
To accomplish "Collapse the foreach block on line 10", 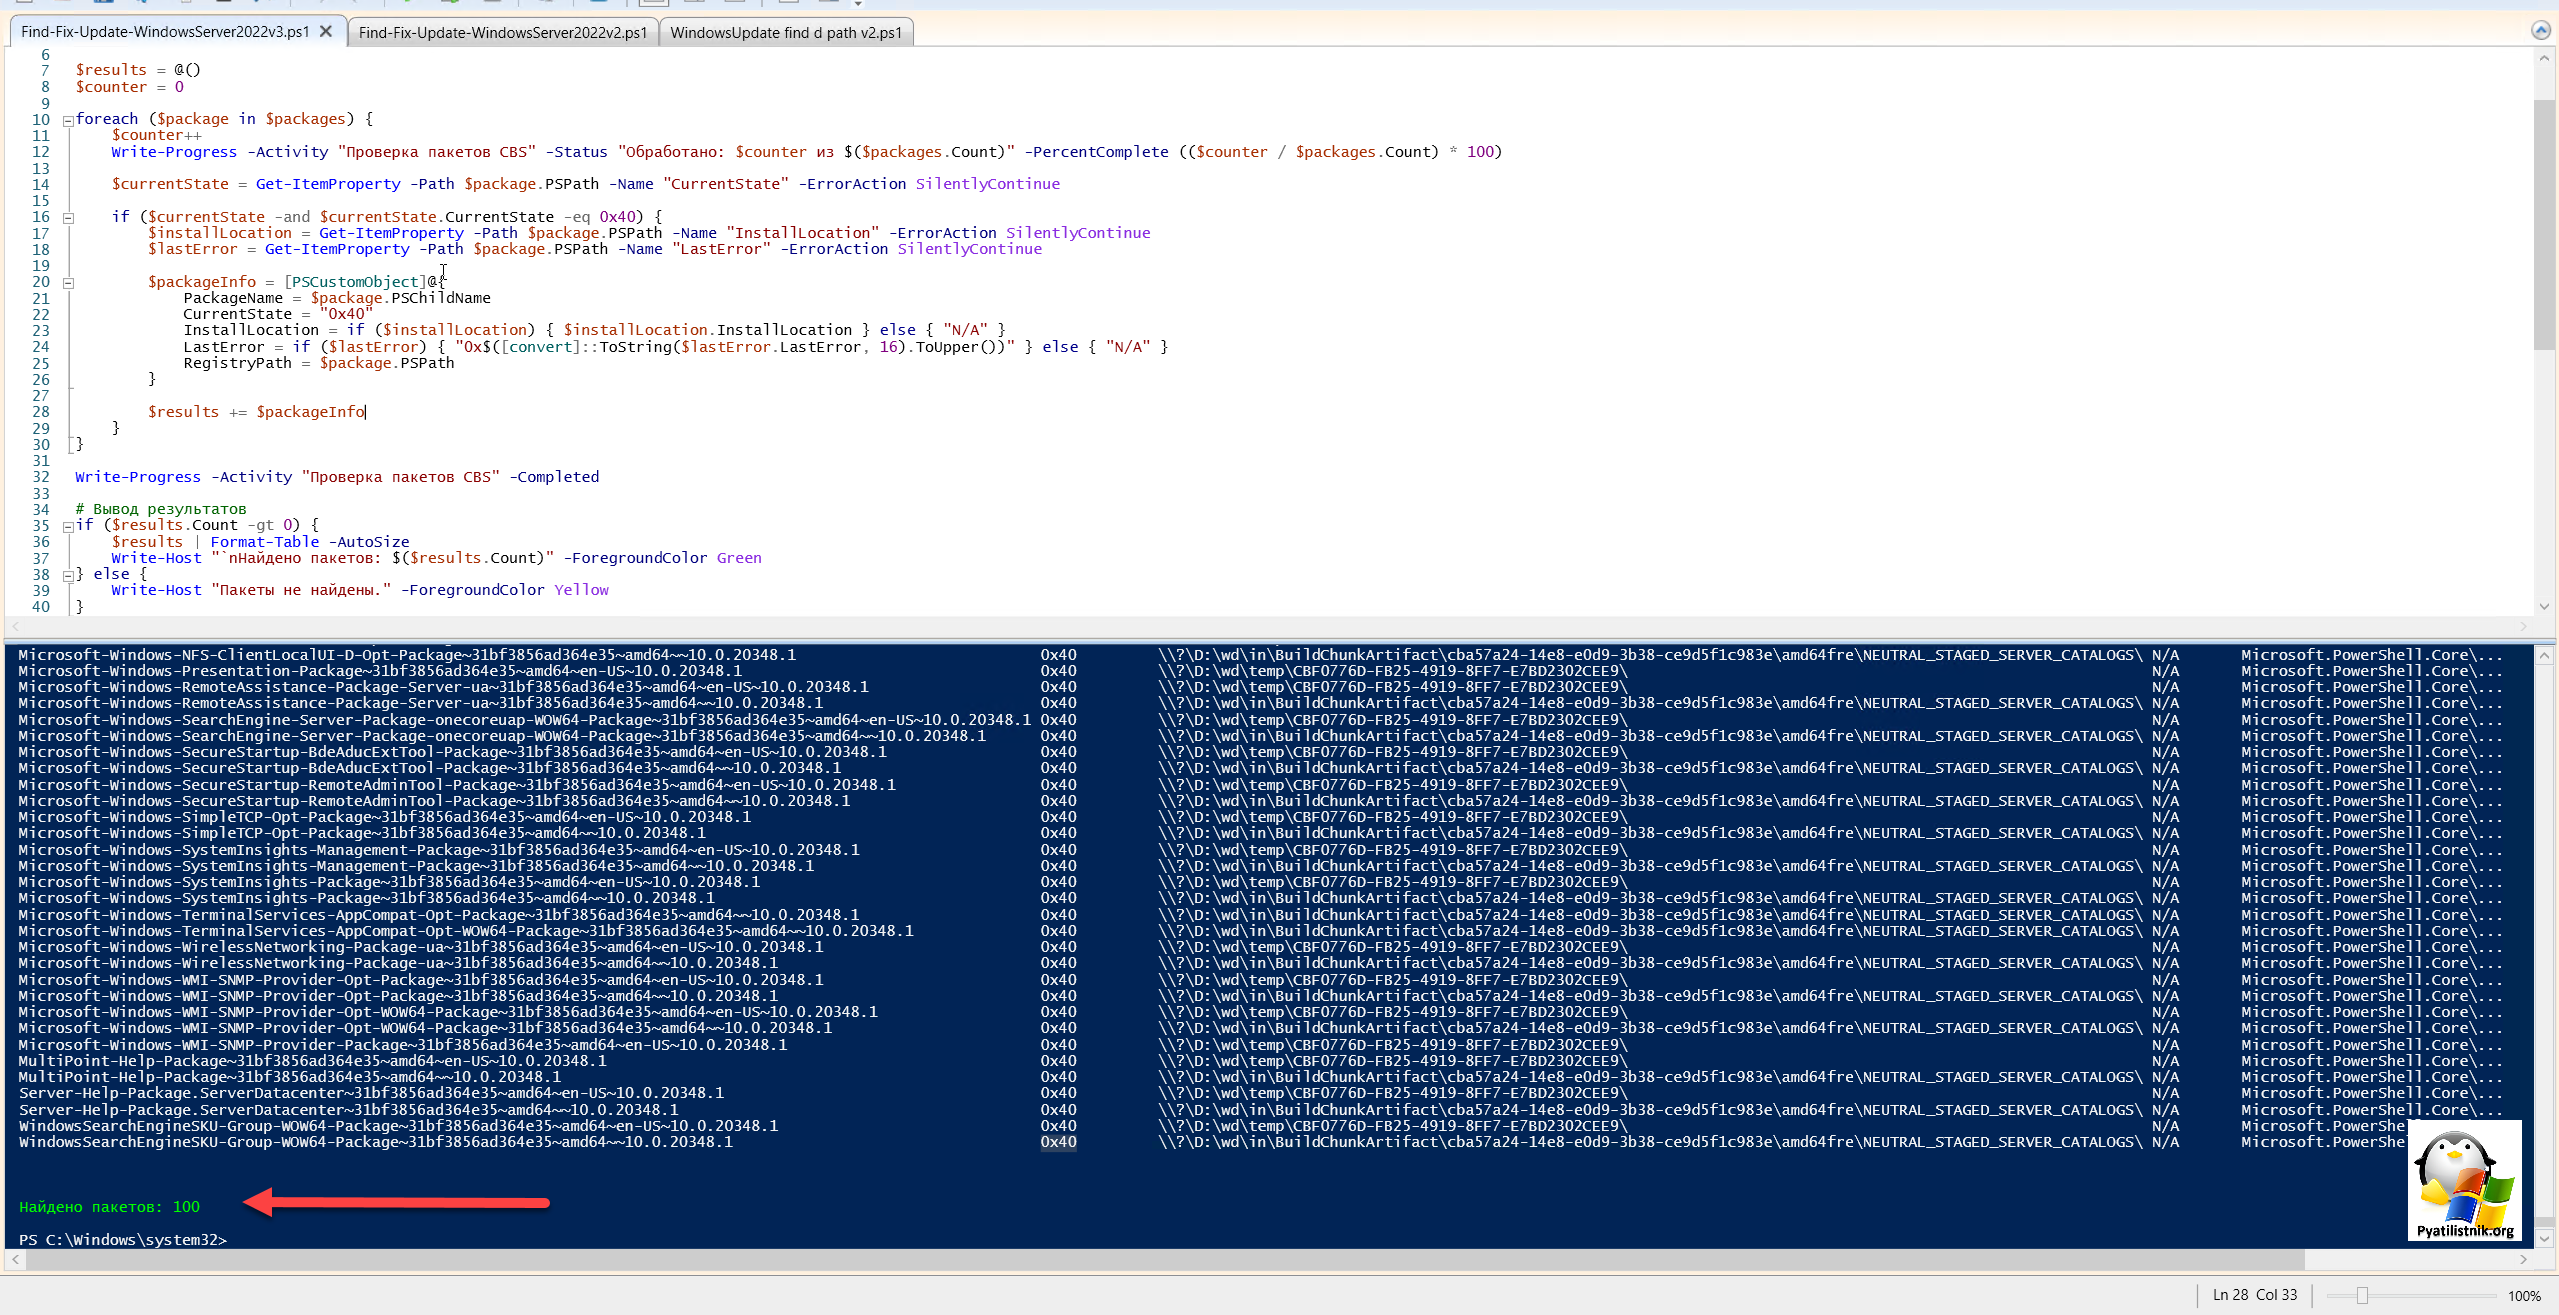I will pyautogui.click(x=68, y=120).
